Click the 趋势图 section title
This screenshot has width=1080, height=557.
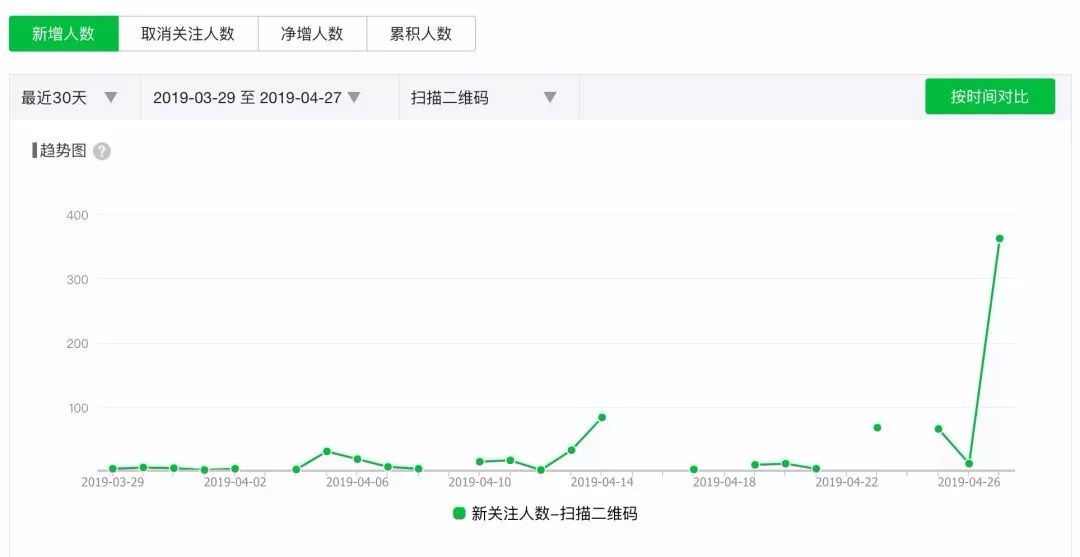tap(62, 151)
